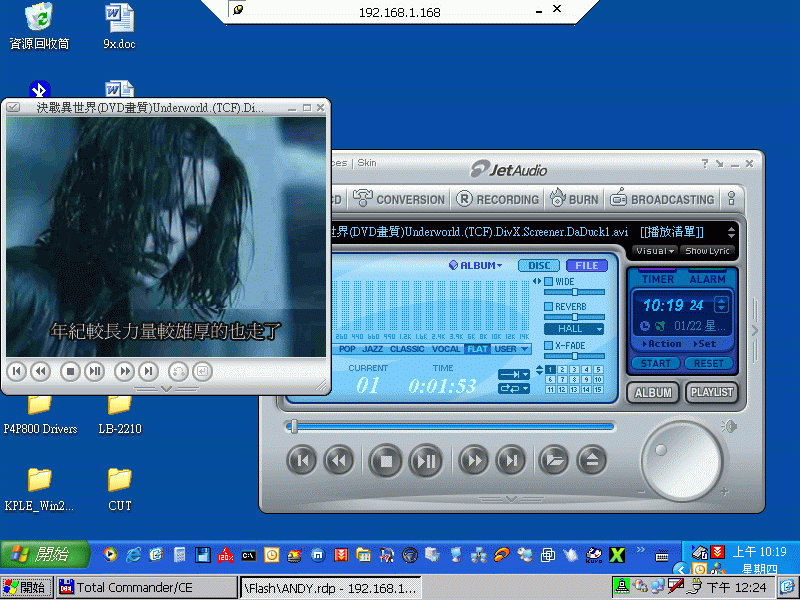Open Burn in JetAudio toolbar
The image size is (800, 600).
coord(574,199)
